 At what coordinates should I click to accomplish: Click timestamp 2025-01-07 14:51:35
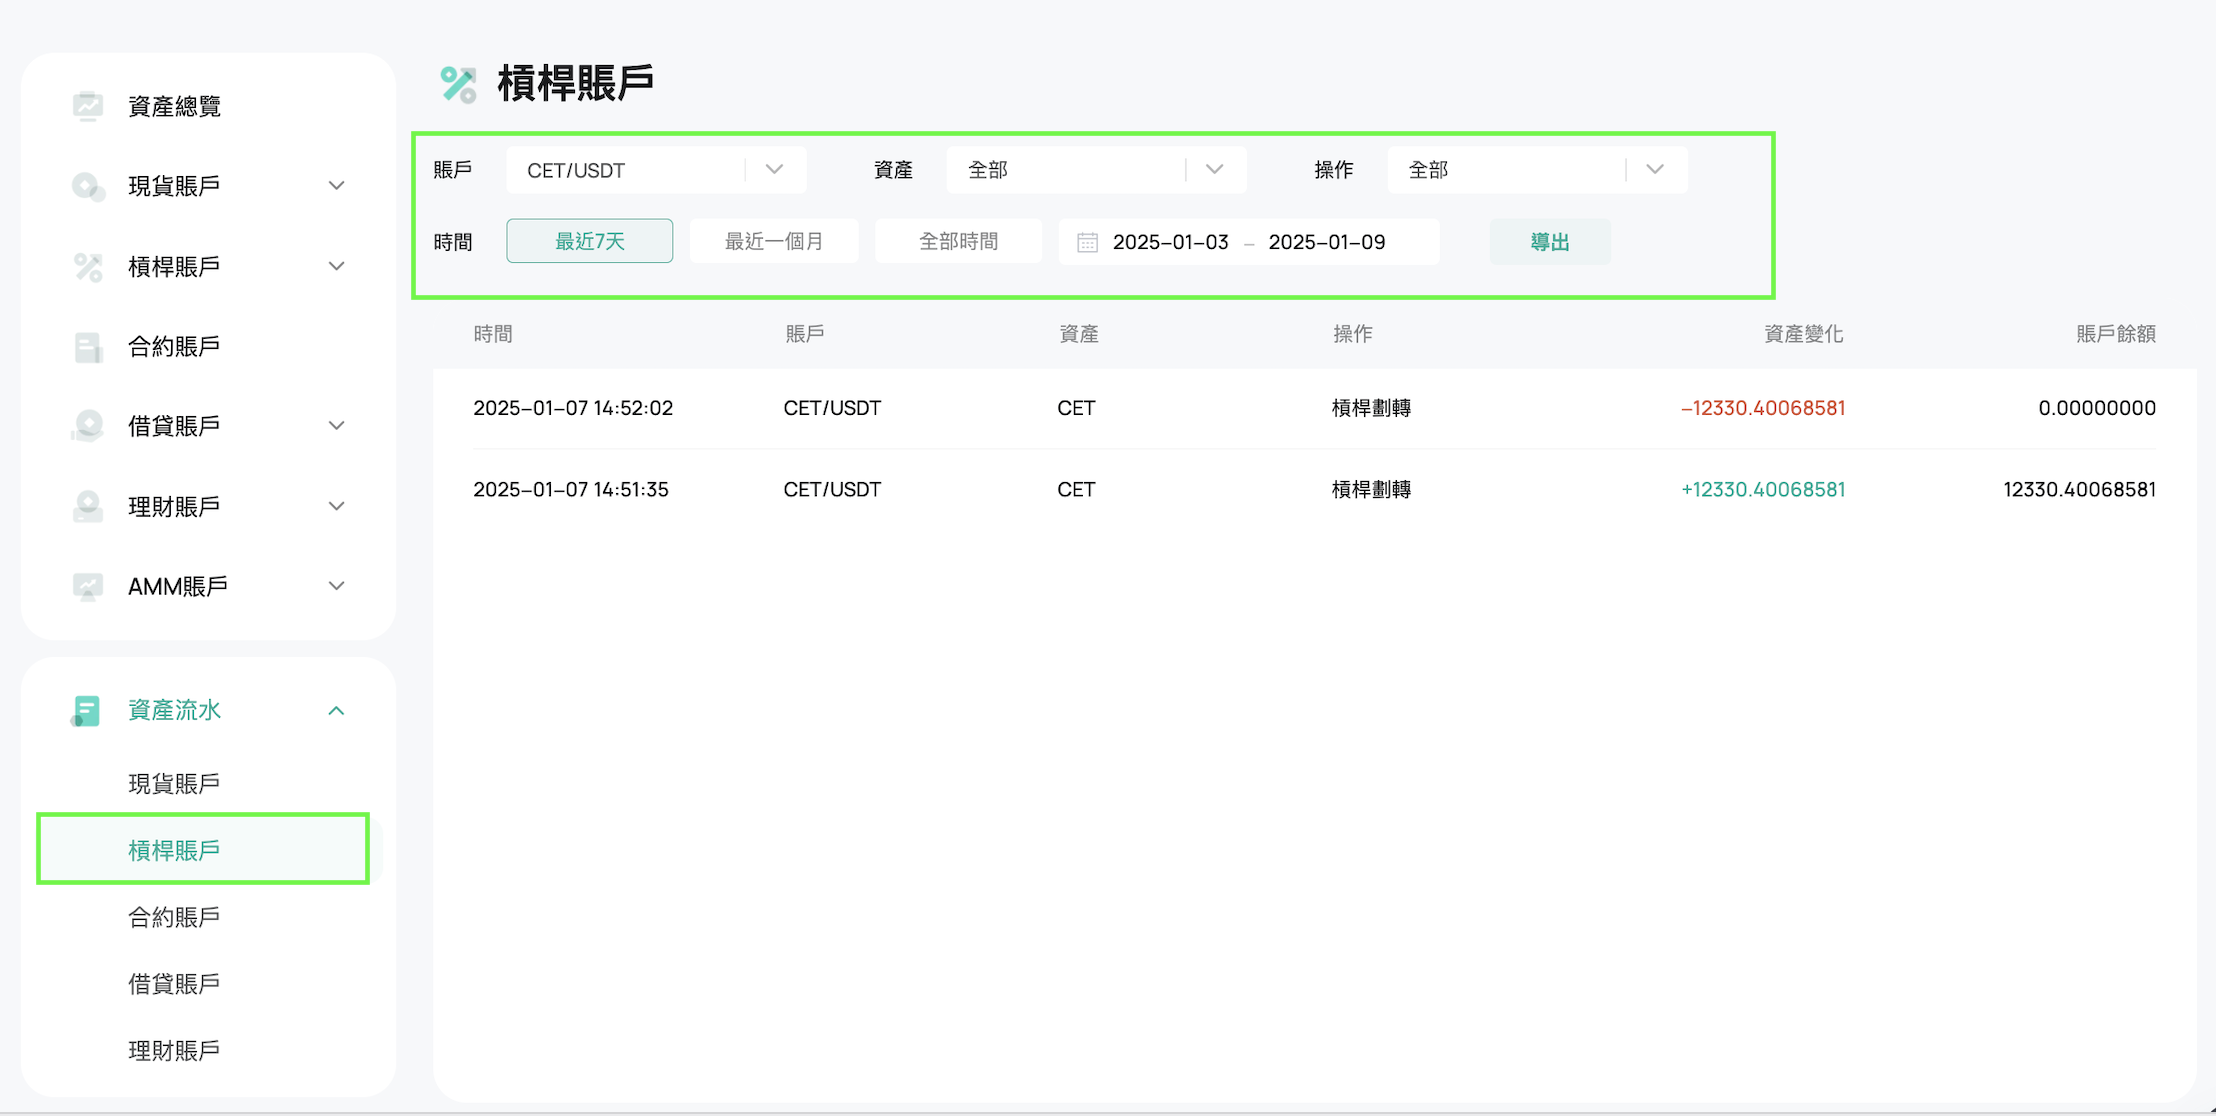point(571,489)
